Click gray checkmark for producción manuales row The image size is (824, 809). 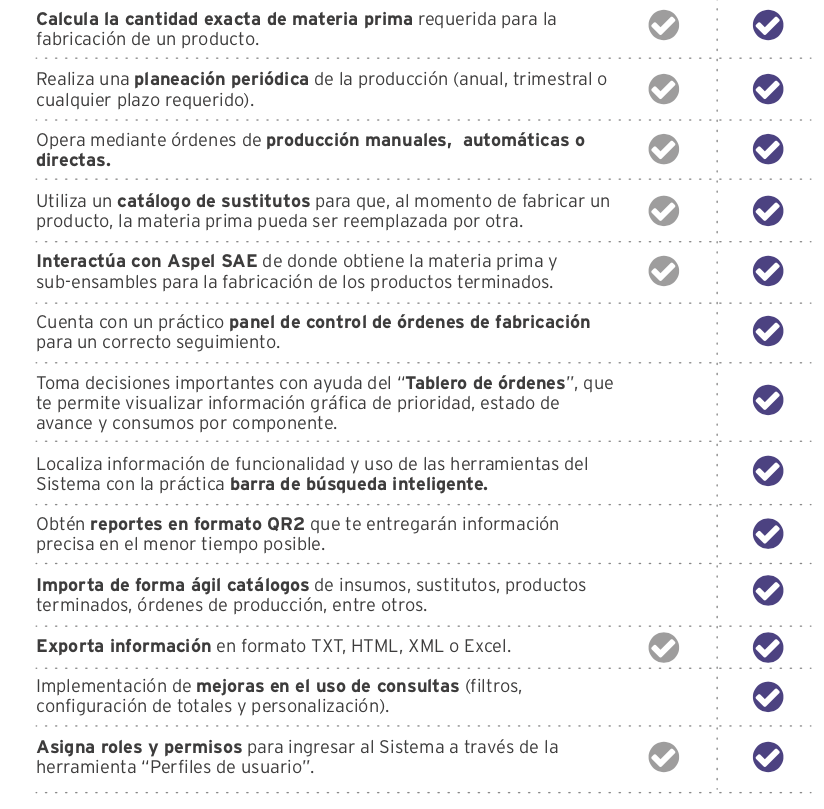click(663, 149)
